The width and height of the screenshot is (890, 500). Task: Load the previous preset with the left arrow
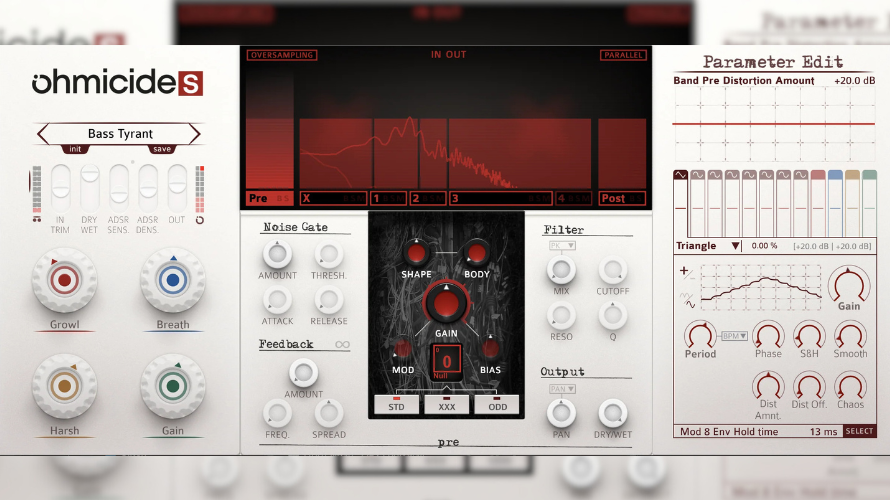click(43, 134)
